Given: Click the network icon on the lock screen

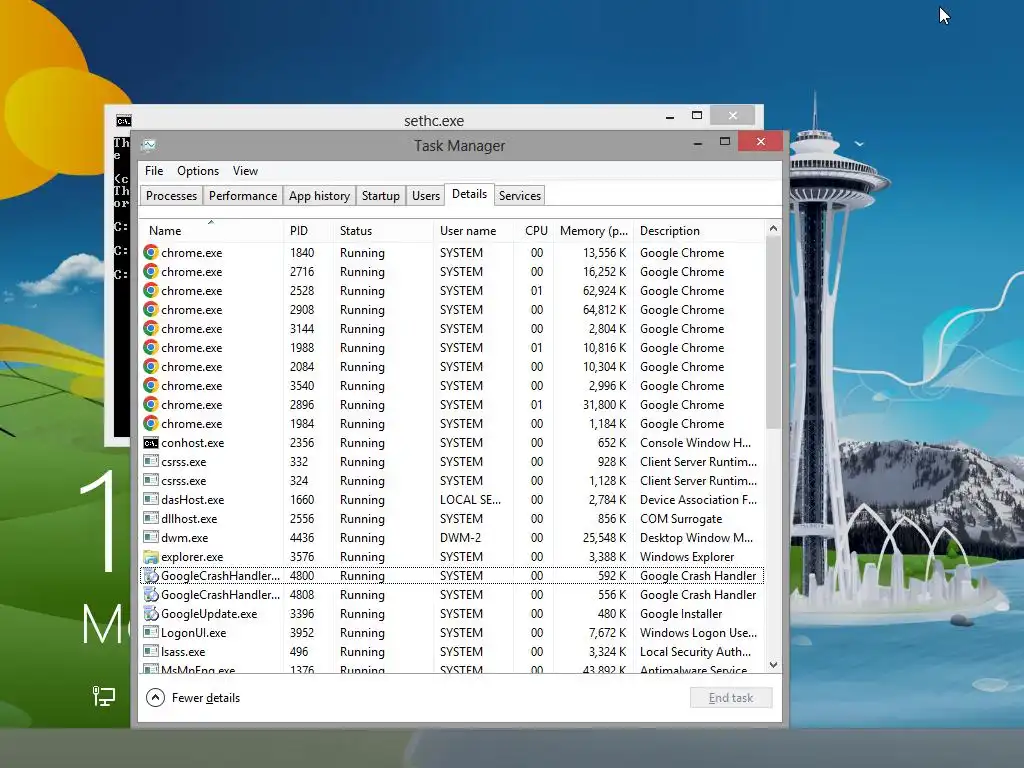Looking at the screenshot, I should (x=103, y=696).
